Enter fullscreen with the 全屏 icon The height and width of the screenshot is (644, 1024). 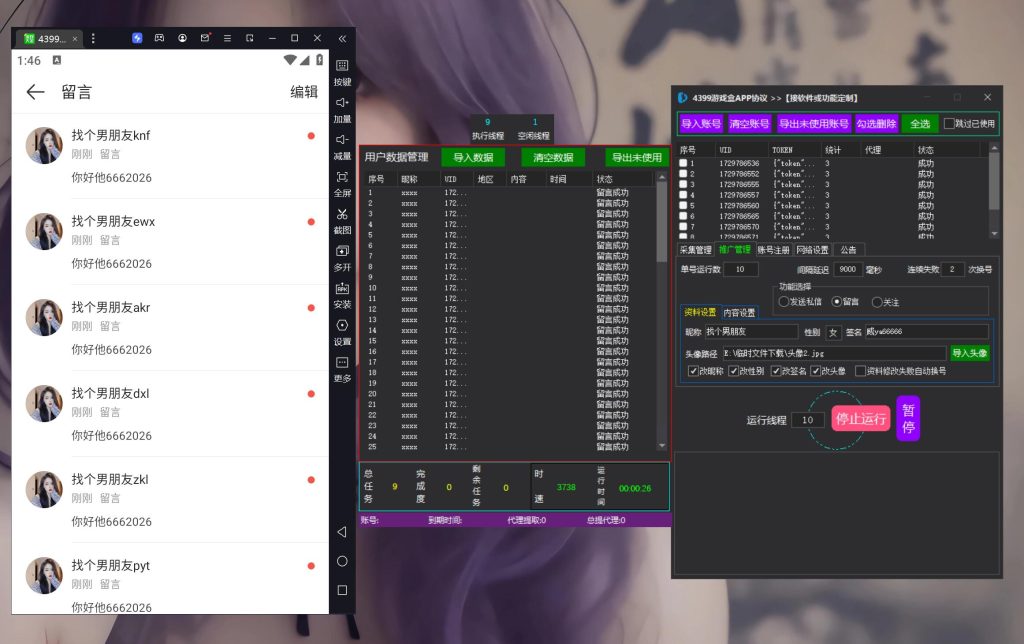tap(342, 177)
